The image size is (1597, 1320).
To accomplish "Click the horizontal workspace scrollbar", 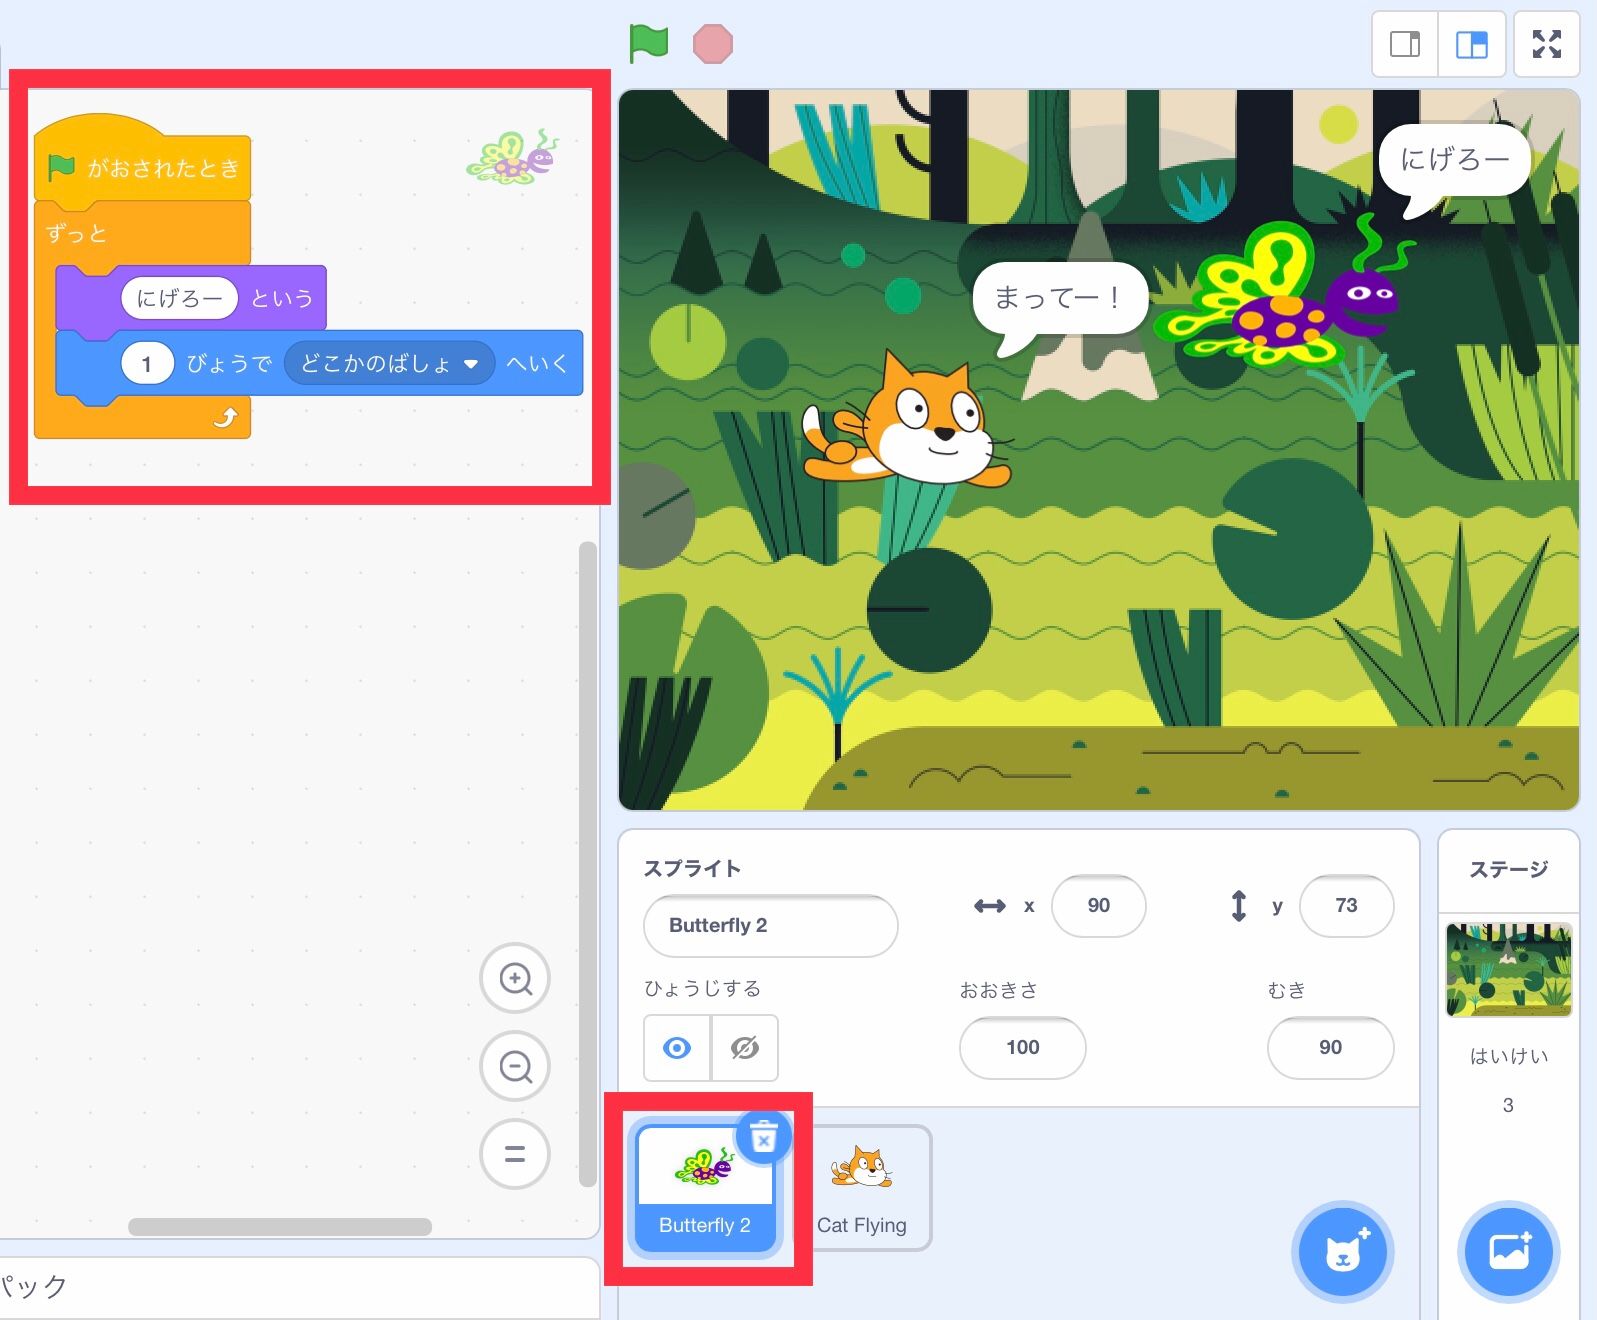I will 280,1226.
